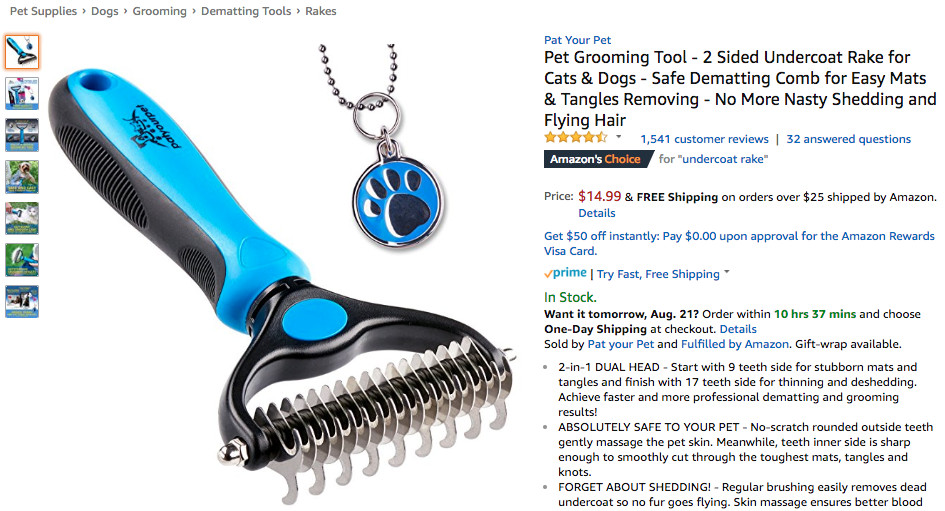Image resolution: width=945 pixels, height=511 pixels.
Task: Click the Pat Your Pet brand link
Action: click(577, 40)
